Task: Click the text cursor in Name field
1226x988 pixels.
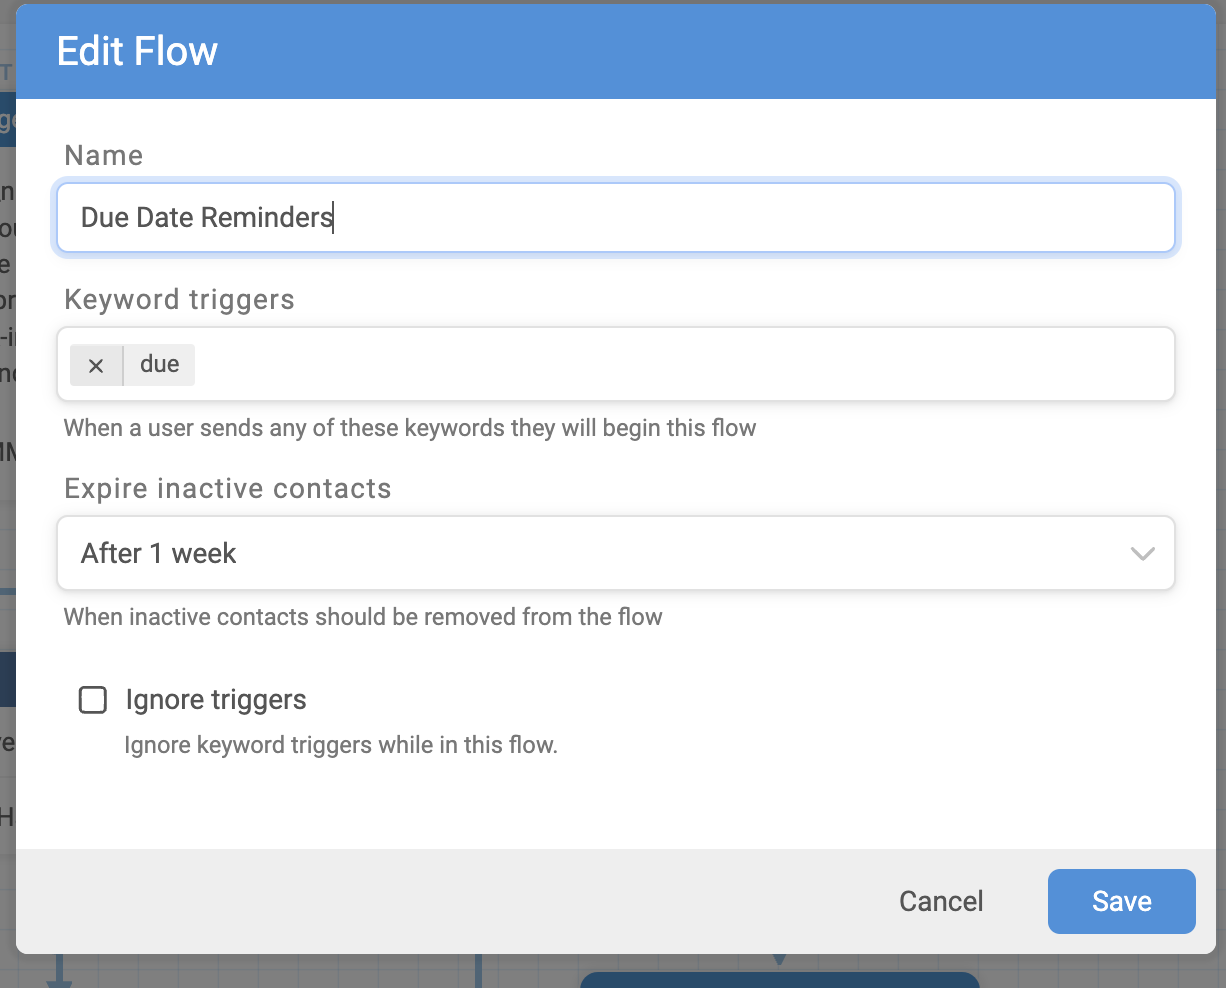Action: pyautogui.click(x=333, y=217)
